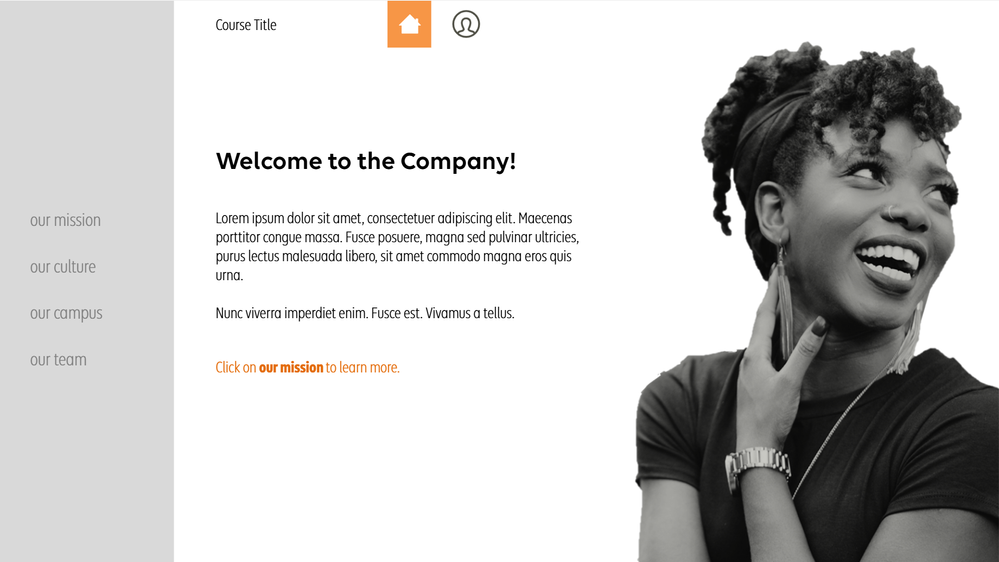Click the circular person avatar icon
Viewport: 999px width, 562px height.
pyautogui.click(x=466, y=24)
